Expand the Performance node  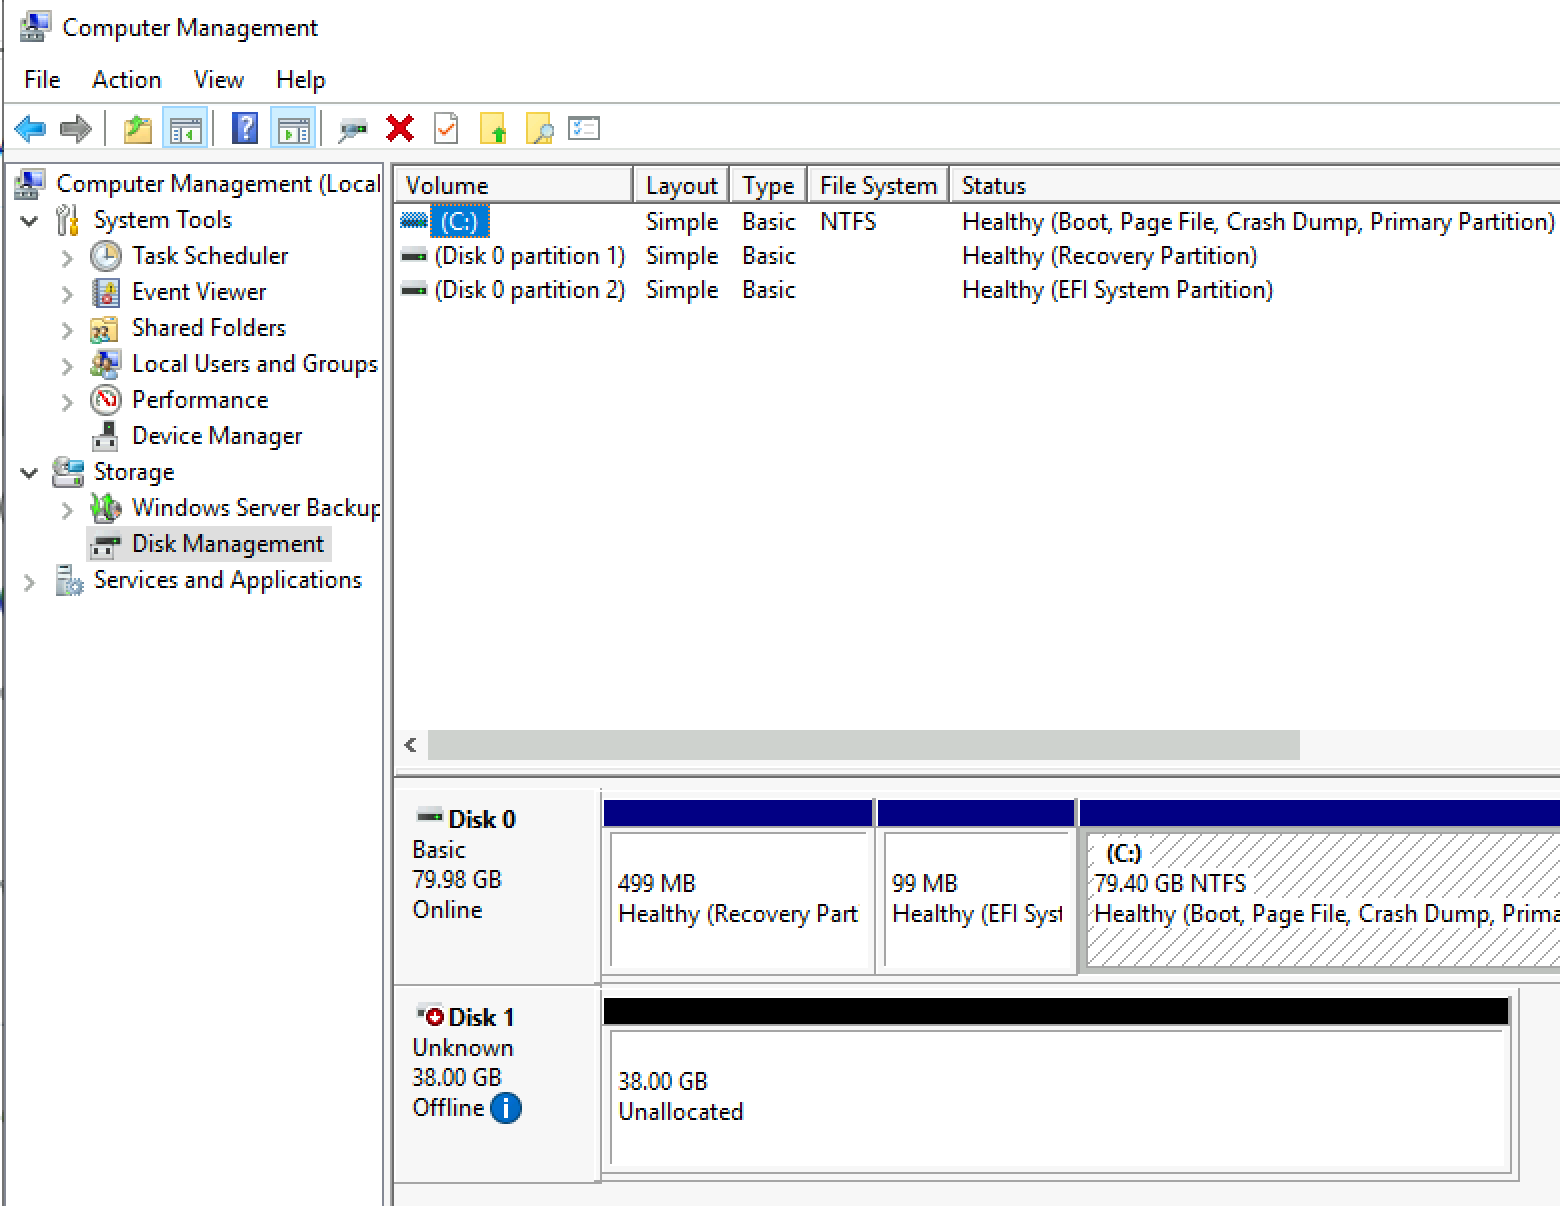pyautogui.click(x=67, y=402)
